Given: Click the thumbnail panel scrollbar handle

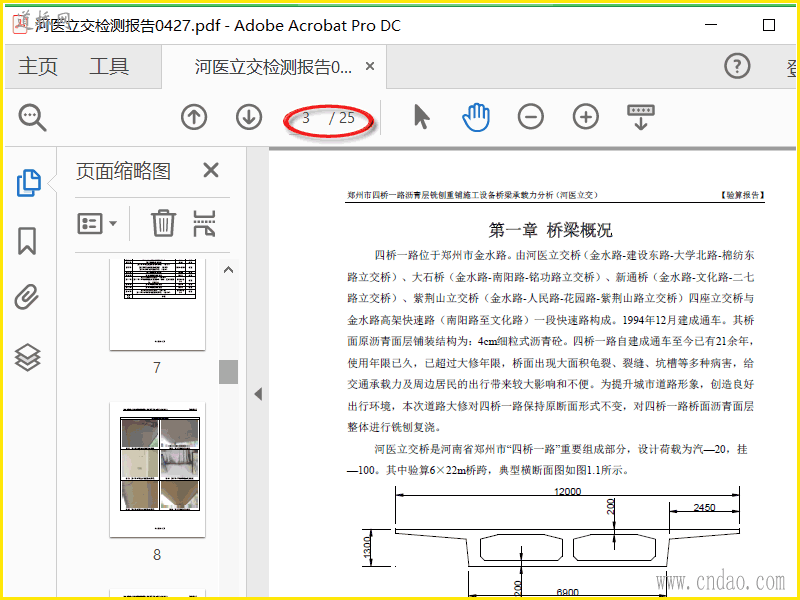Looking at the screenshot, I should coord(229,371).
